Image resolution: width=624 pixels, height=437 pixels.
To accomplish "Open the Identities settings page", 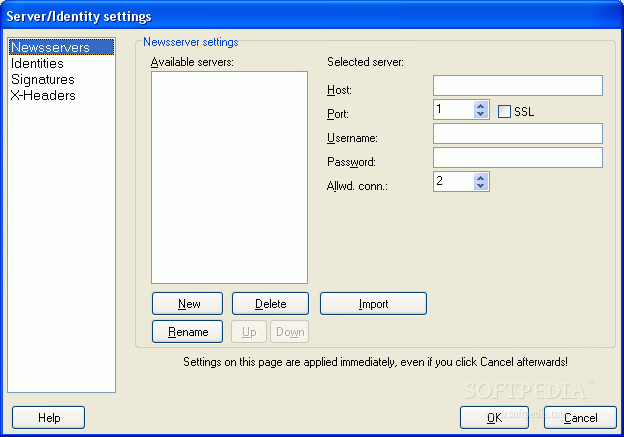I will tap(37, 64).
